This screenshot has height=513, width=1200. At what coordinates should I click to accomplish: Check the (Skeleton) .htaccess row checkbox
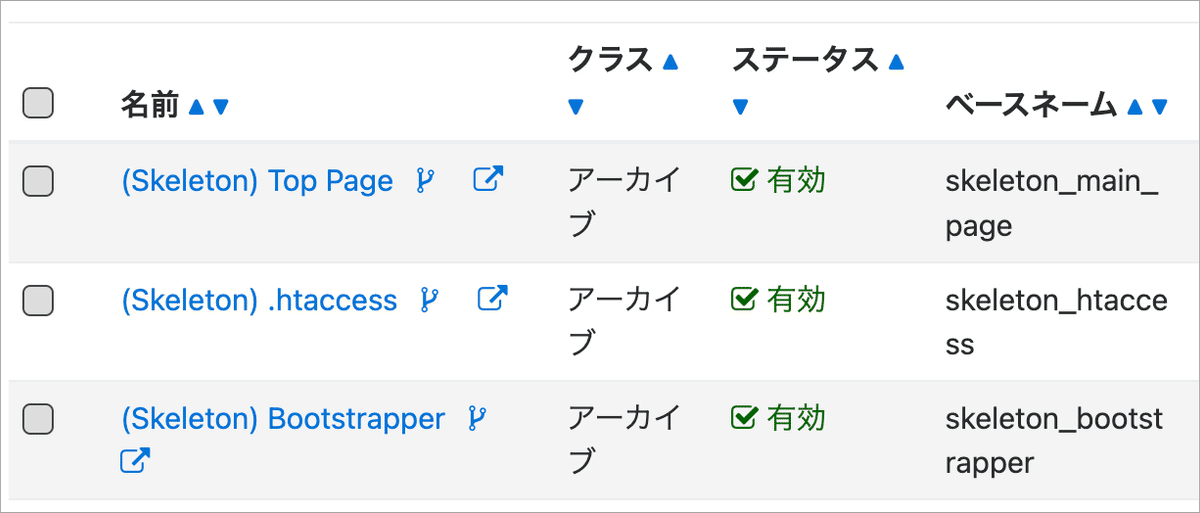pyautogui.click(x=38, y=299)
